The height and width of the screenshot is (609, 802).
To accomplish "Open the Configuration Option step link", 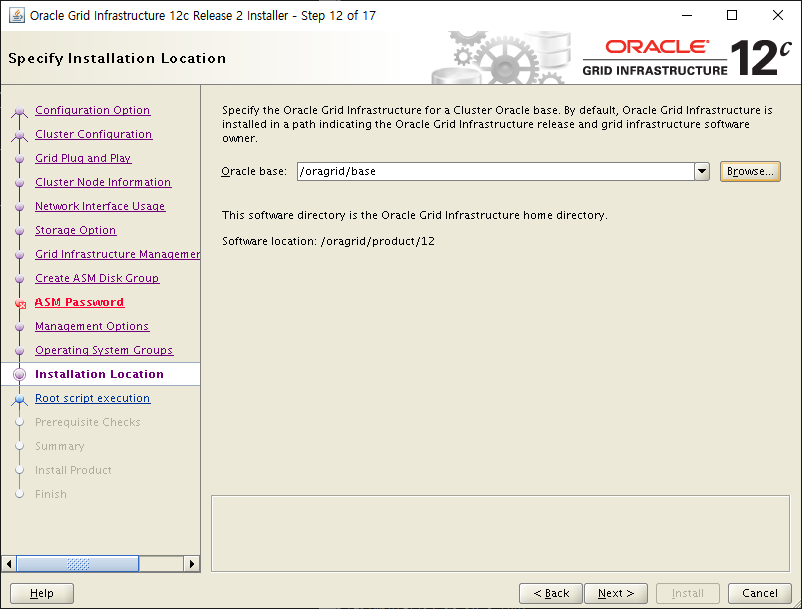I will tap(93, 110).
